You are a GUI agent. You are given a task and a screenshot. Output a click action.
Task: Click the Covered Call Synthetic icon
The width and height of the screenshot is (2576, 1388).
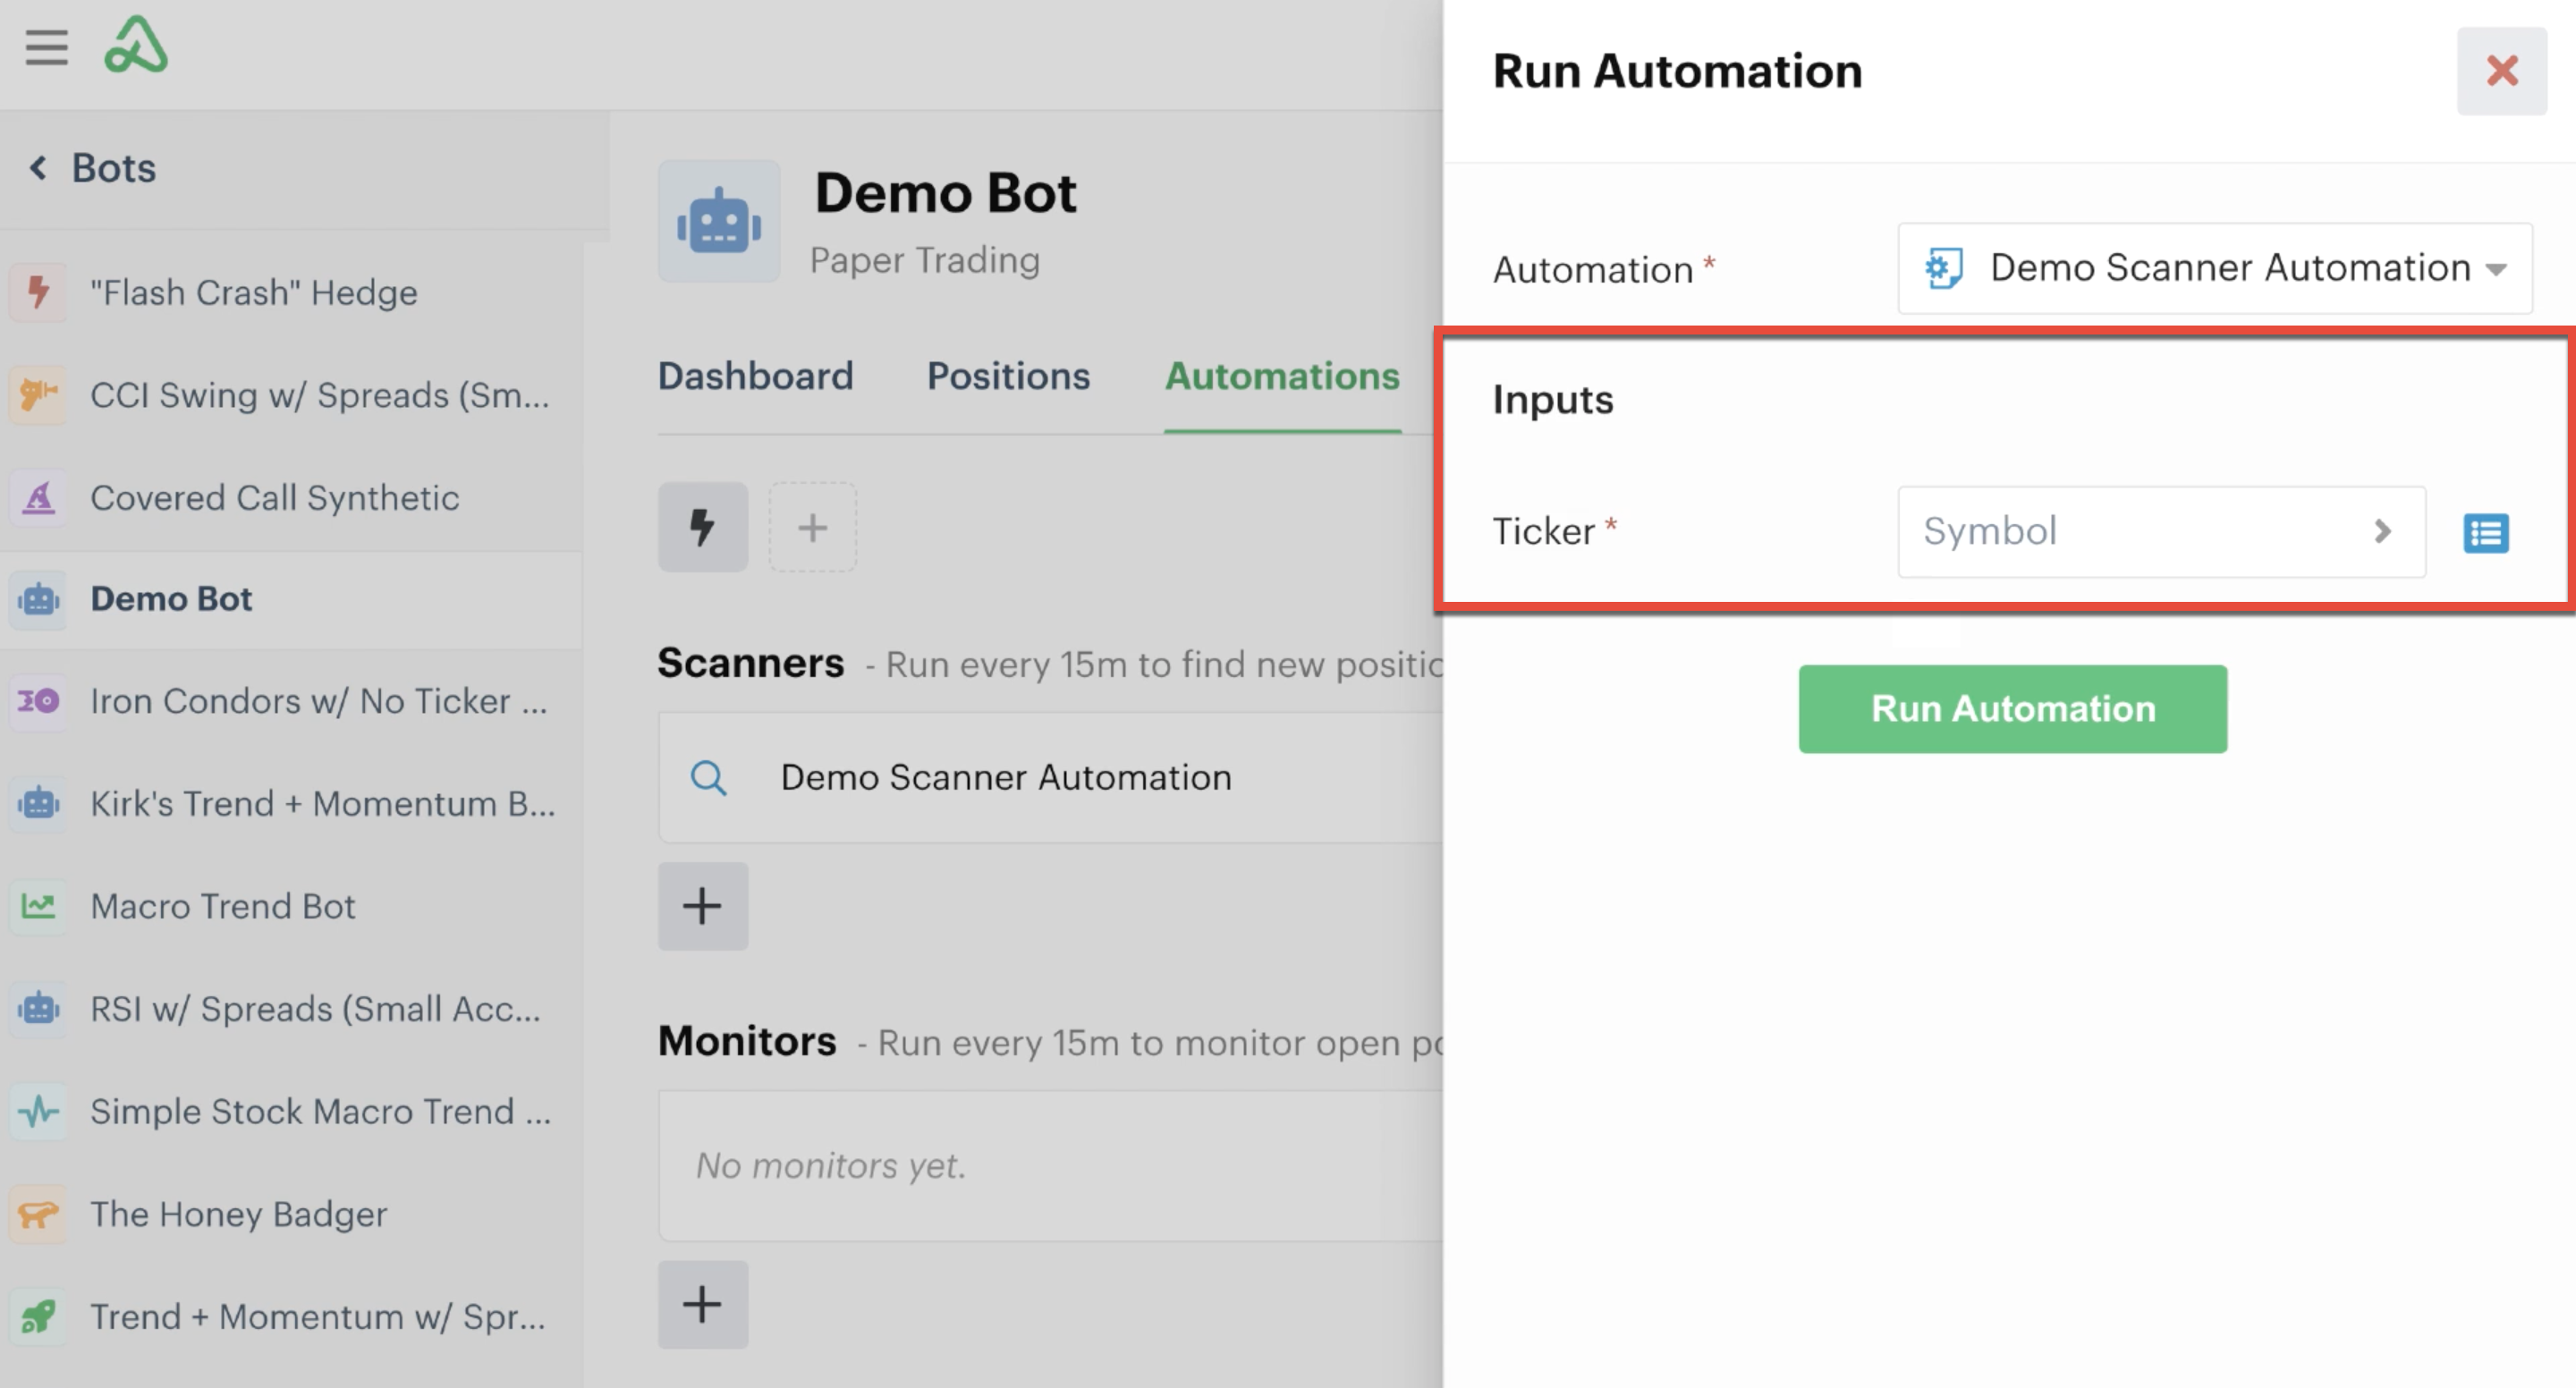(38, 497)
